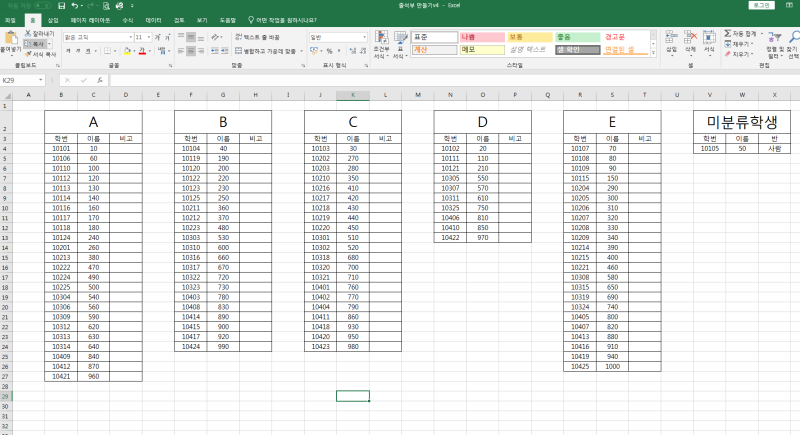Open the 파일 (File) tab

point(10,20)
